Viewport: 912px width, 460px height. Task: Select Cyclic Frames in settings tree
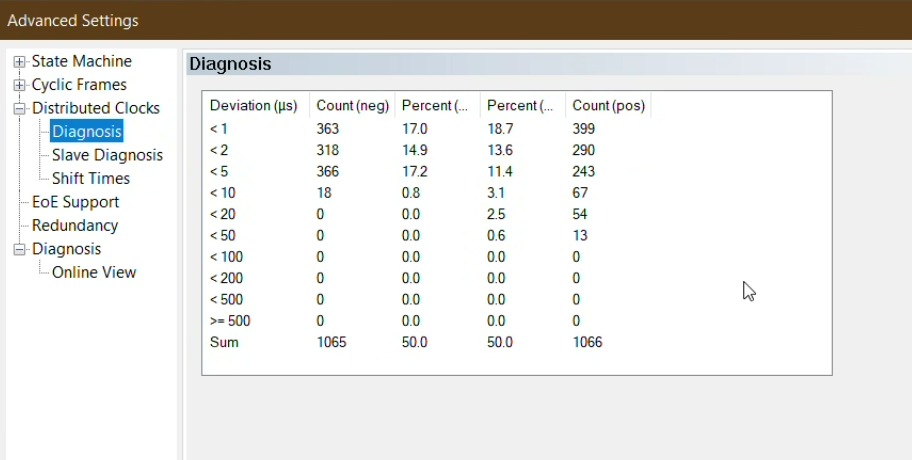point(79,85)
